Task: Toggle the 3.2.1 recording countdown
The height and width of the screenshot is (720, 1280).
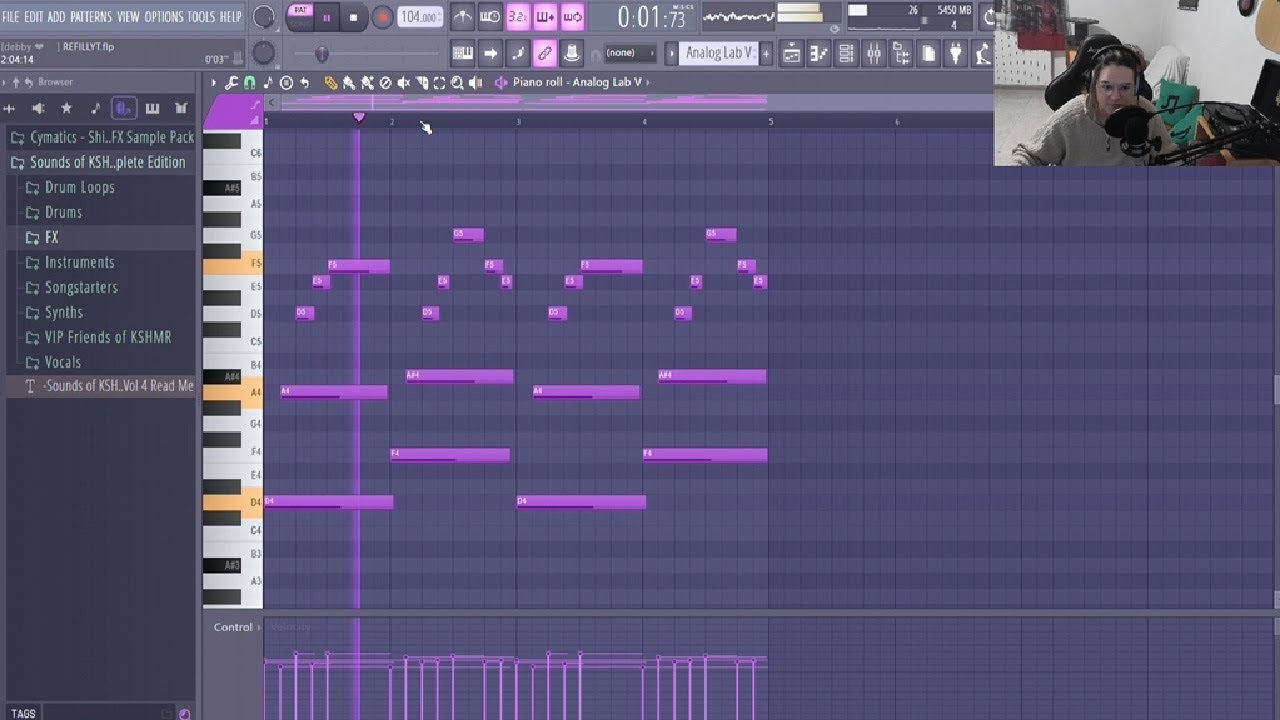Action: click(x=518, y=17)
